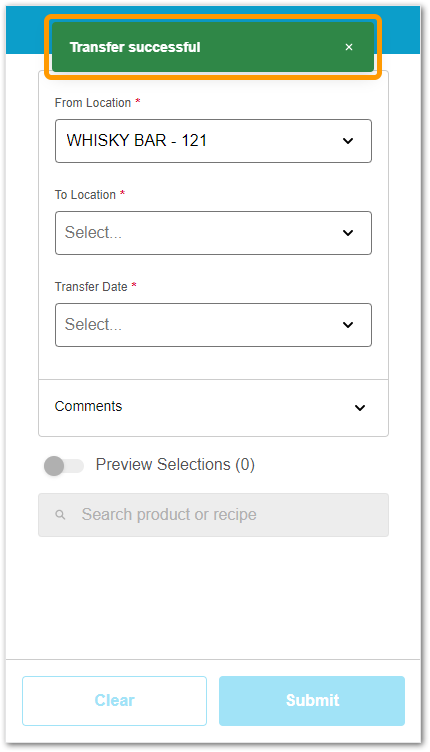Expand Comments section using its chevron

pos(360,408)
